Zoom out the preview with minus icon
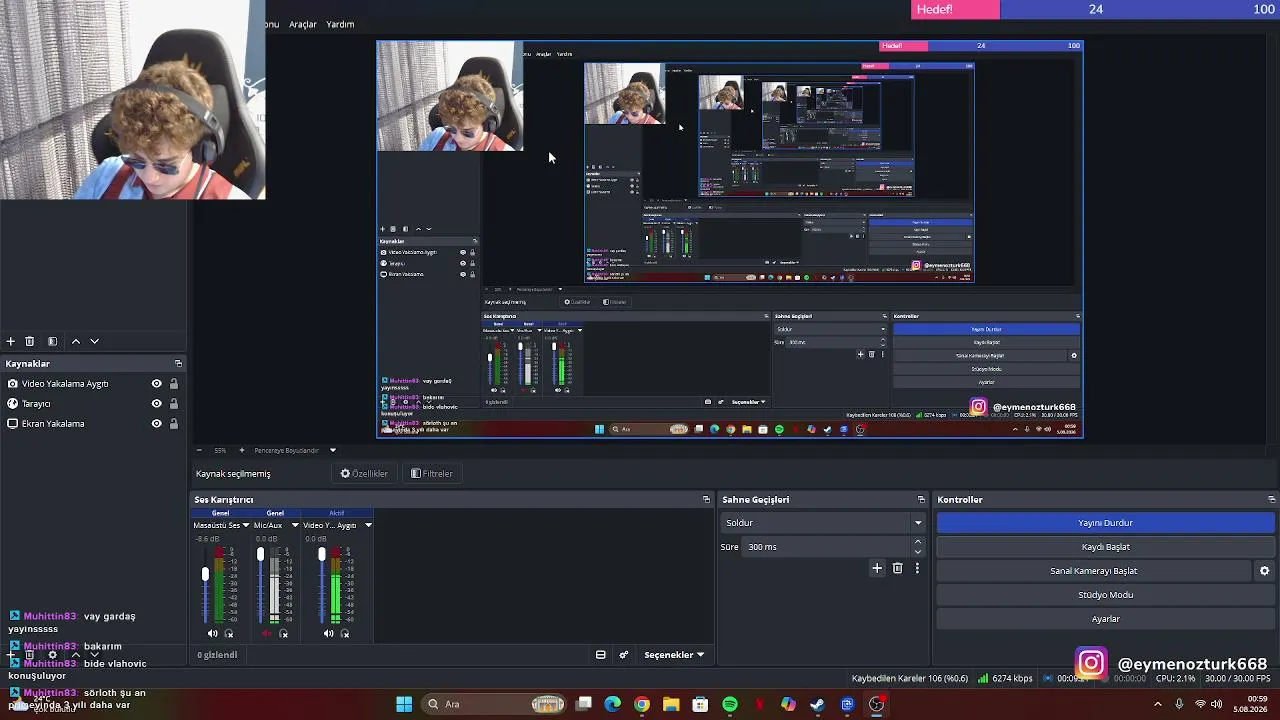The image size is (1280, 720). [198, 450]
